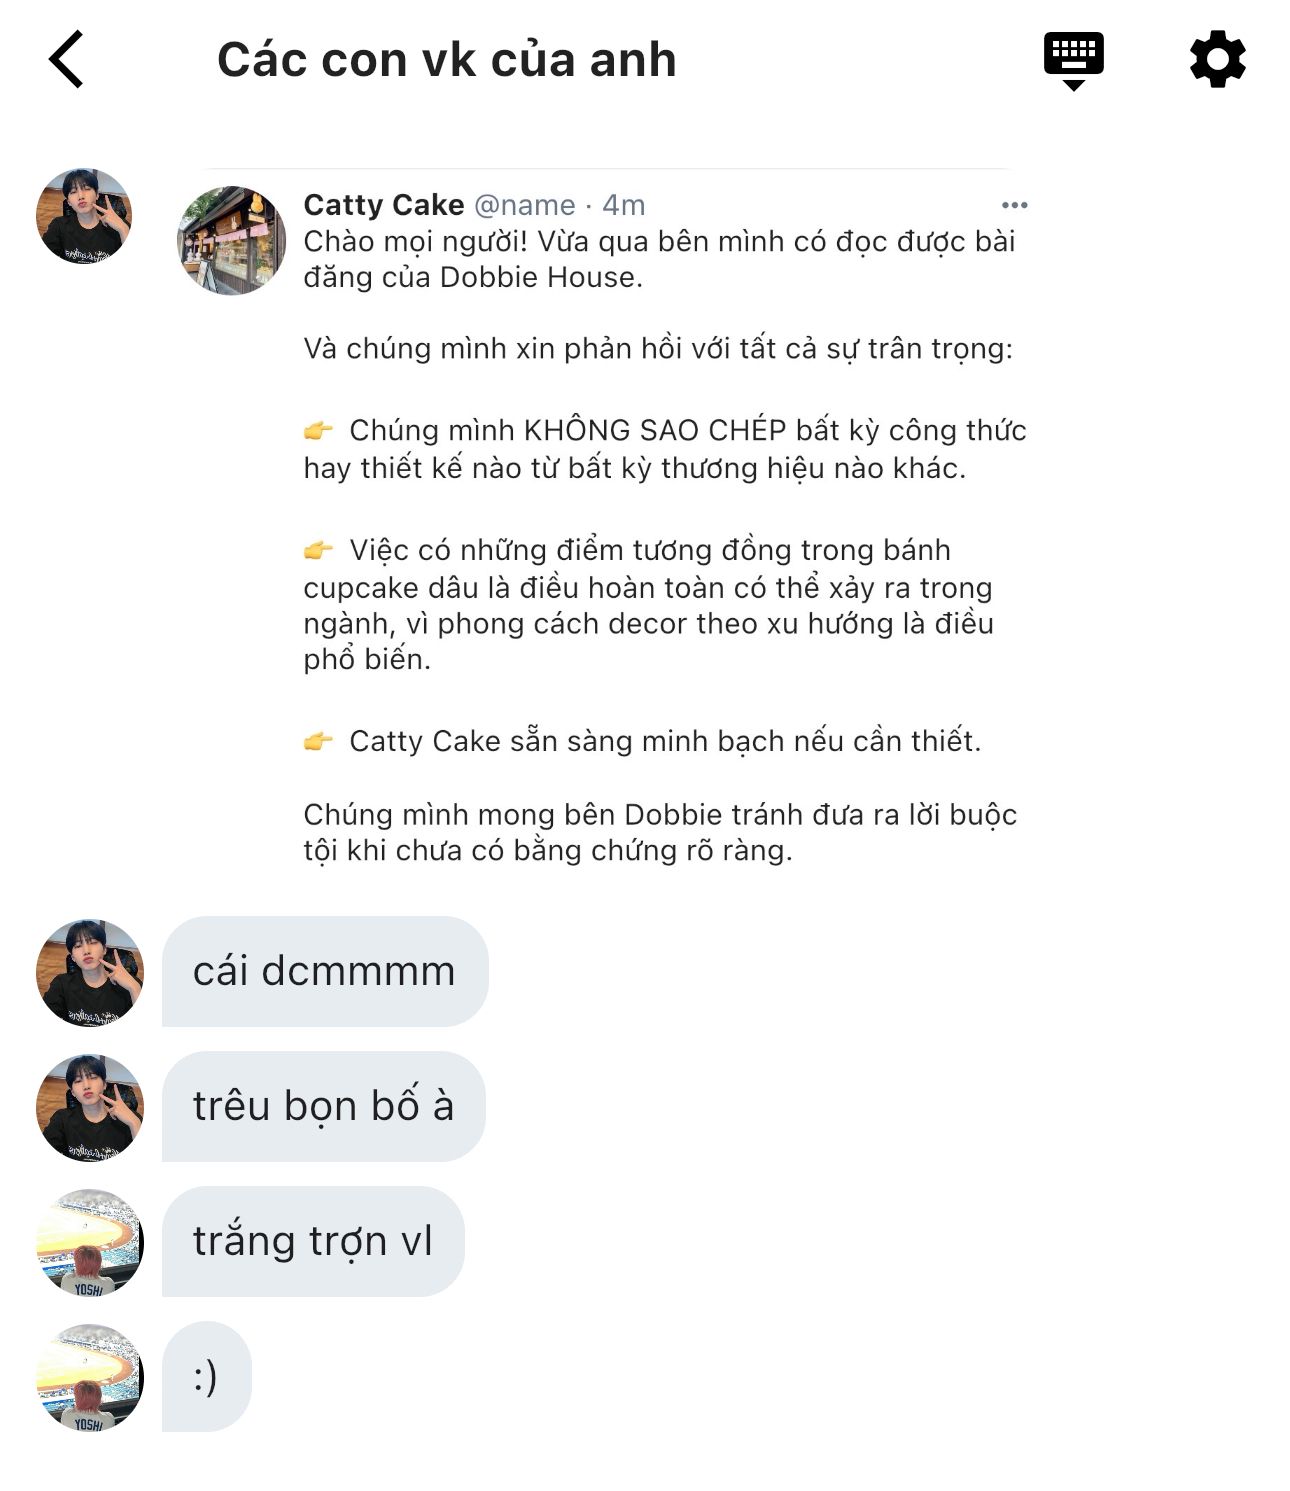Open sender avatar beside the shared tweet
This screenshot has height=1491, width=1290.
84,216
